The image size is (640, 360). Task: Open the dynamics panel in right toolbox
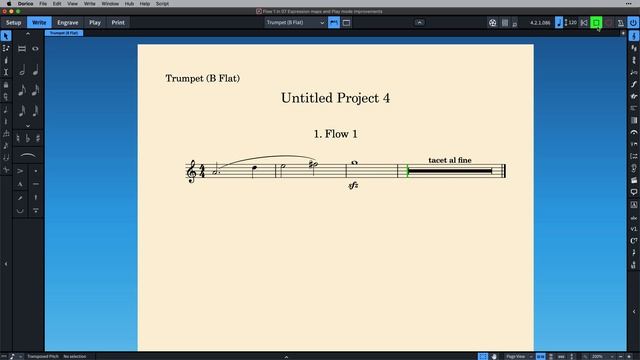(x=634, y=84)
